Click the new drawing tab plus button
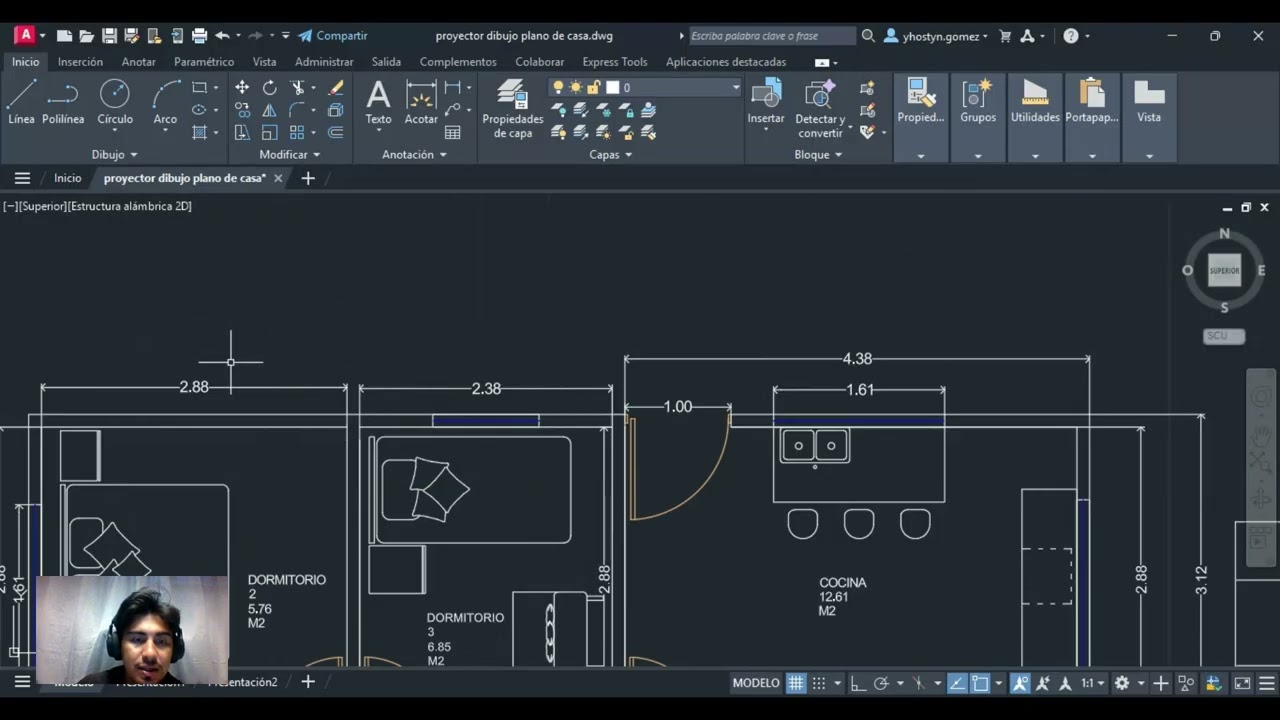Screen dimensions: 1280x720 [308, 178]
